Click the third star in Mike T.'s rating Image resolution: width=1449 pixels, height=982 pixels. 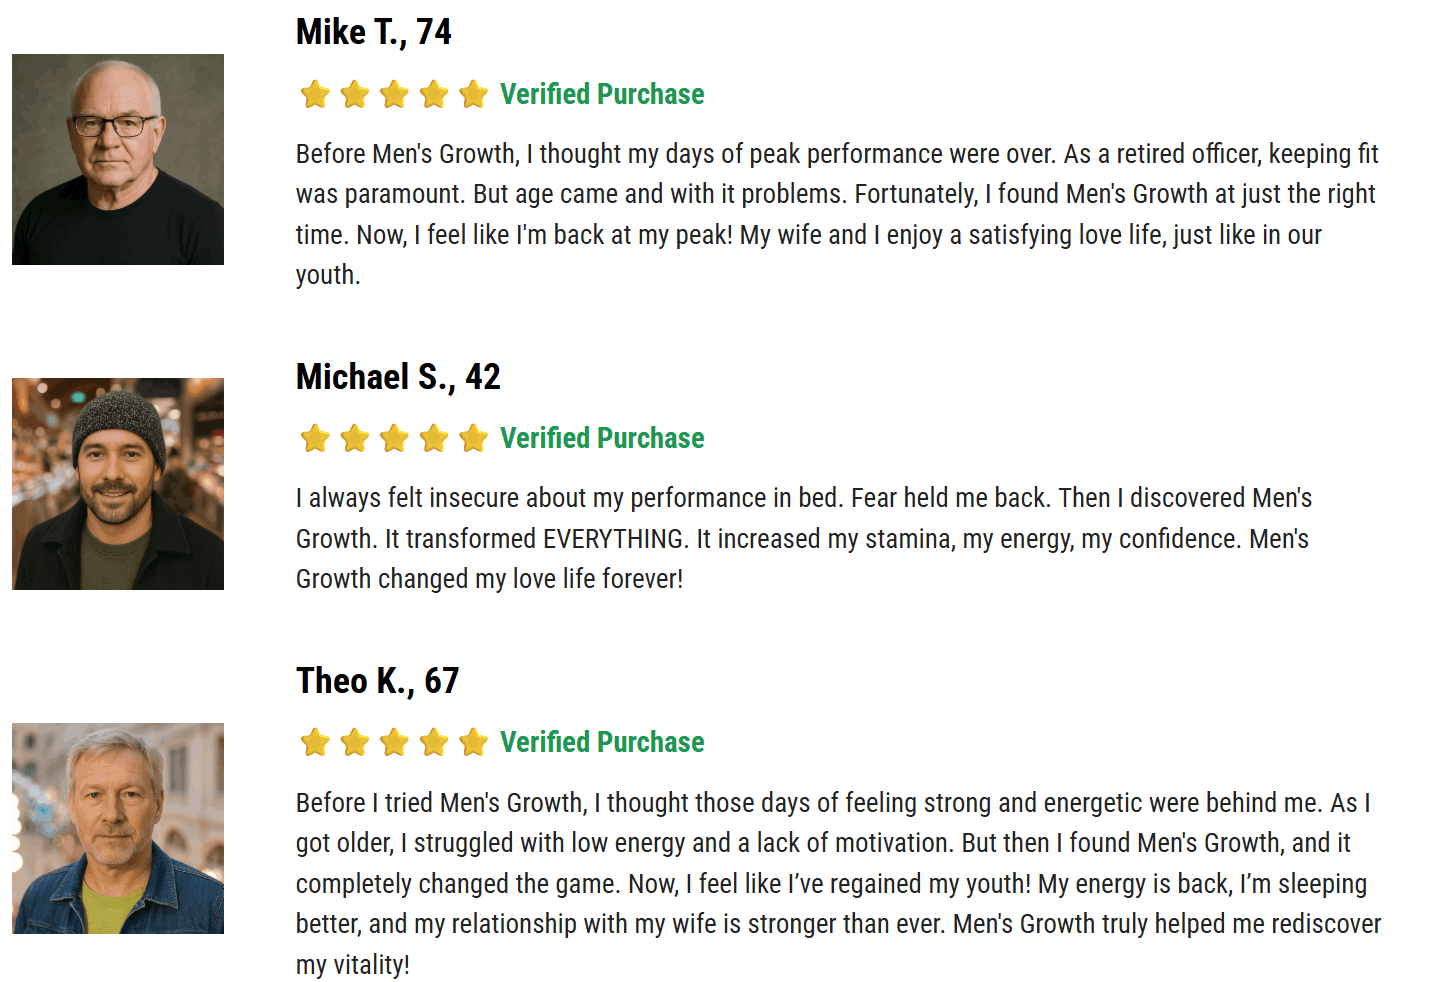click(394, 95)
